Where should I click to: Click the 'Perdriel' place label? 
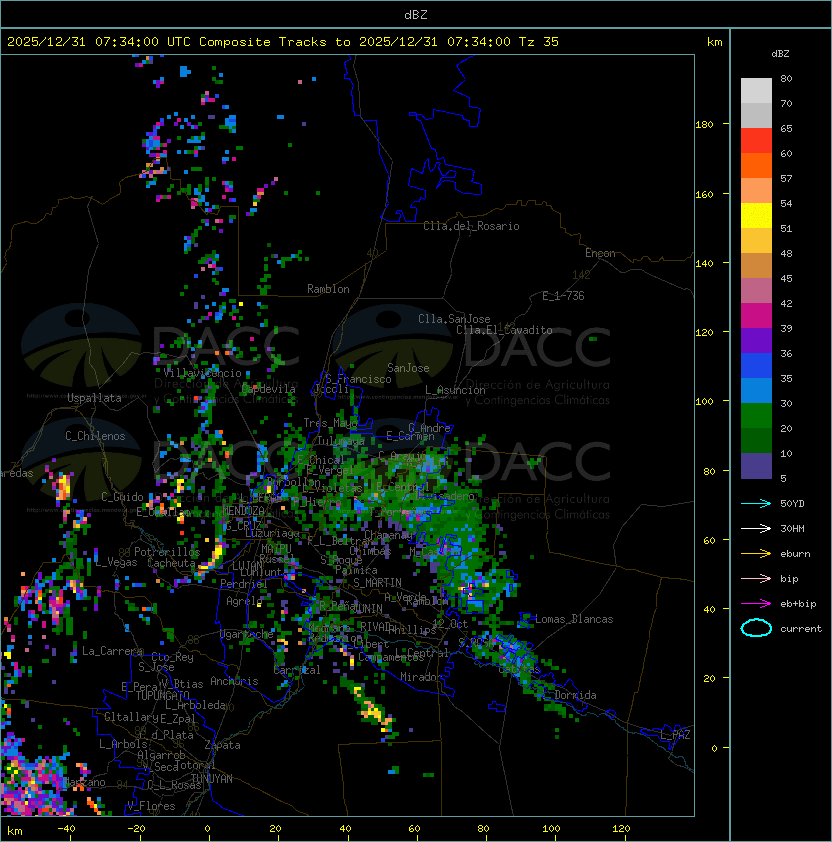[244, 583]
